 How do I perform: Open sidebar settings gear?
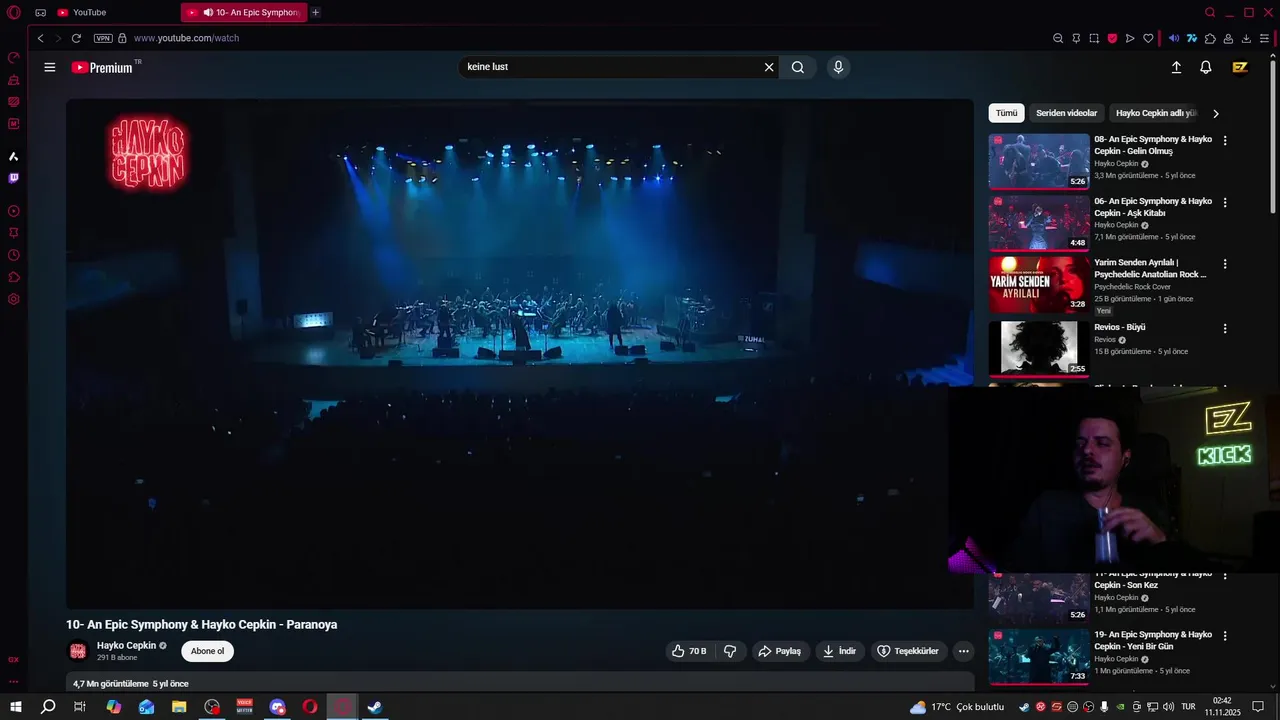point(14,299)
